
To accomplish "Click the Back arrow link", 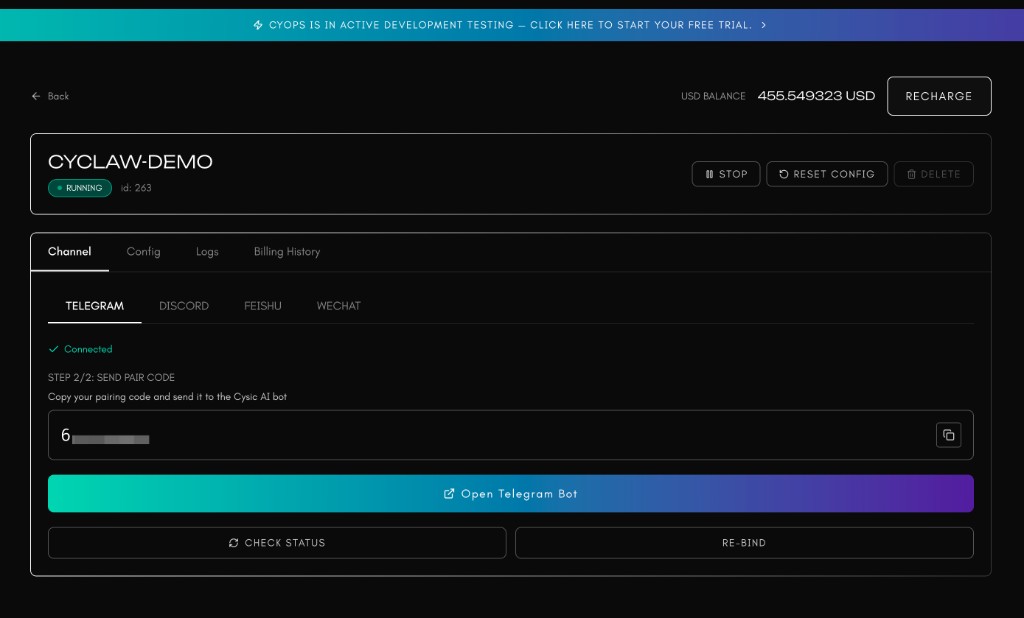I will click(50, 96).
